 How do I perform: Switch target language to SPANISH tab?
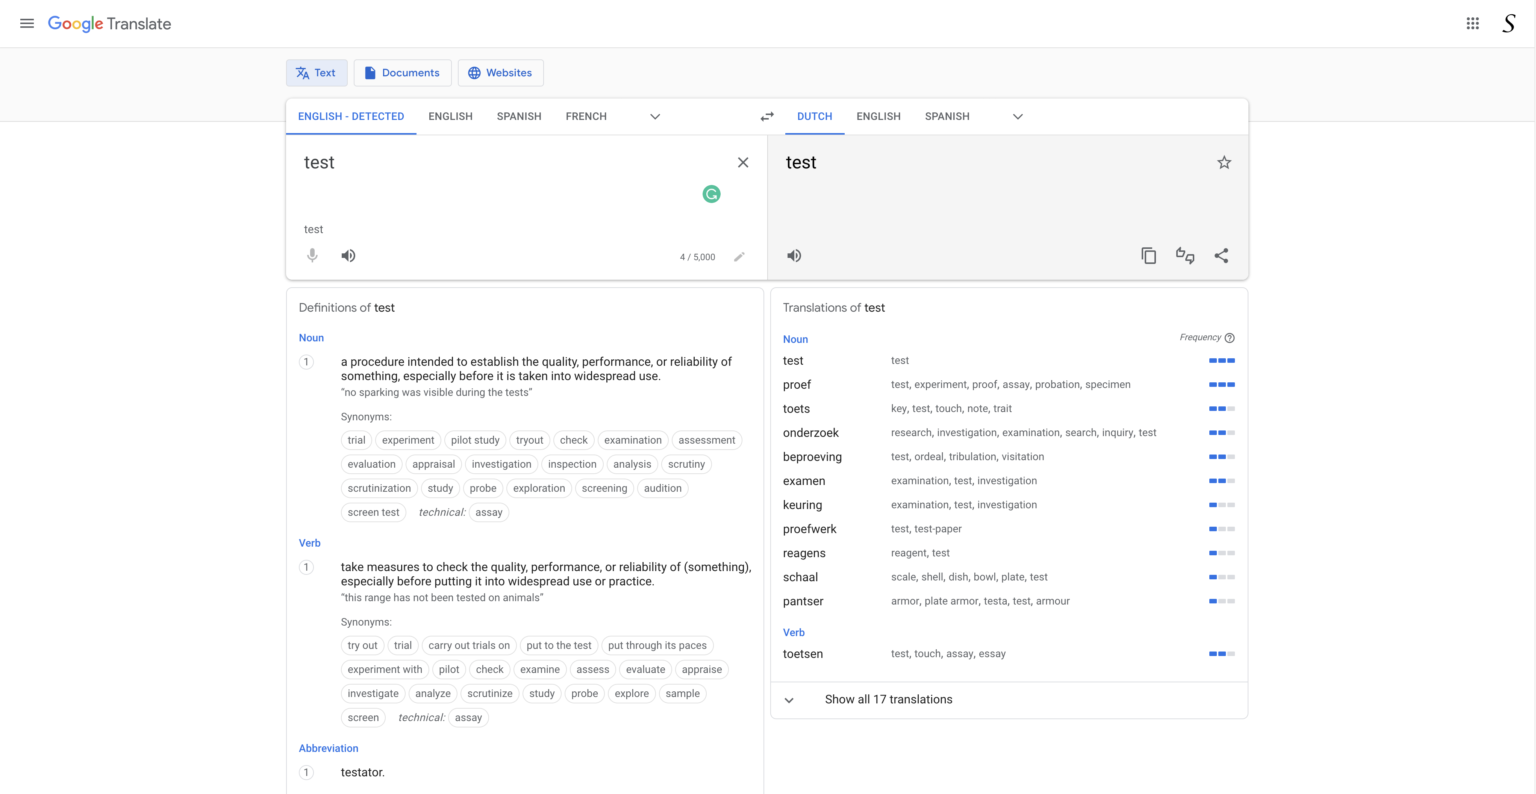click(x=946, y=116)
